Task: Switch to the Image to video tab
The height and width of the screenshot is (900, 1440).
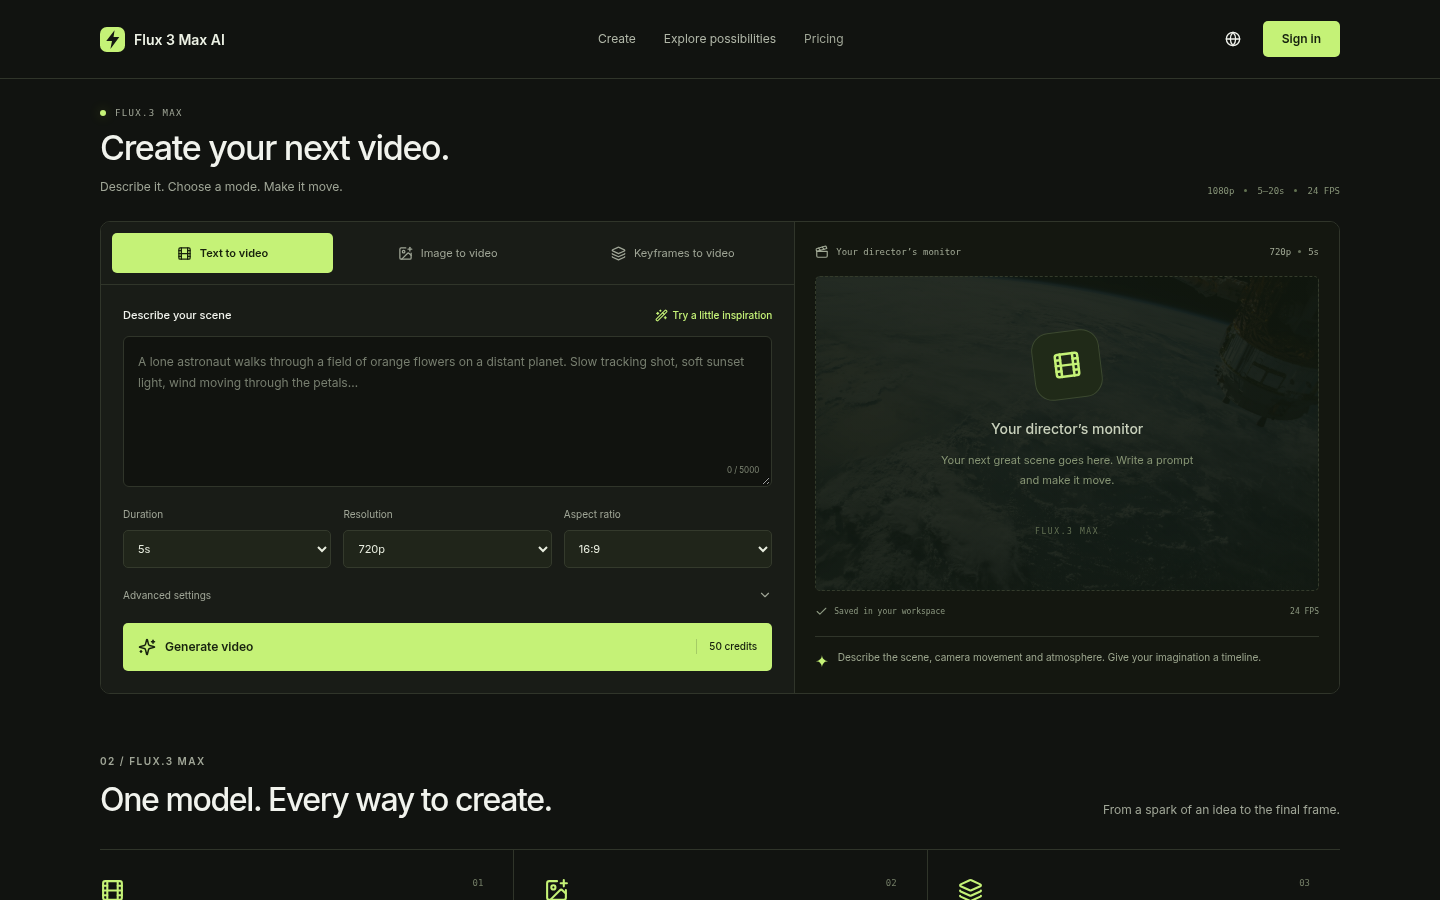Action: coord(447,253)
